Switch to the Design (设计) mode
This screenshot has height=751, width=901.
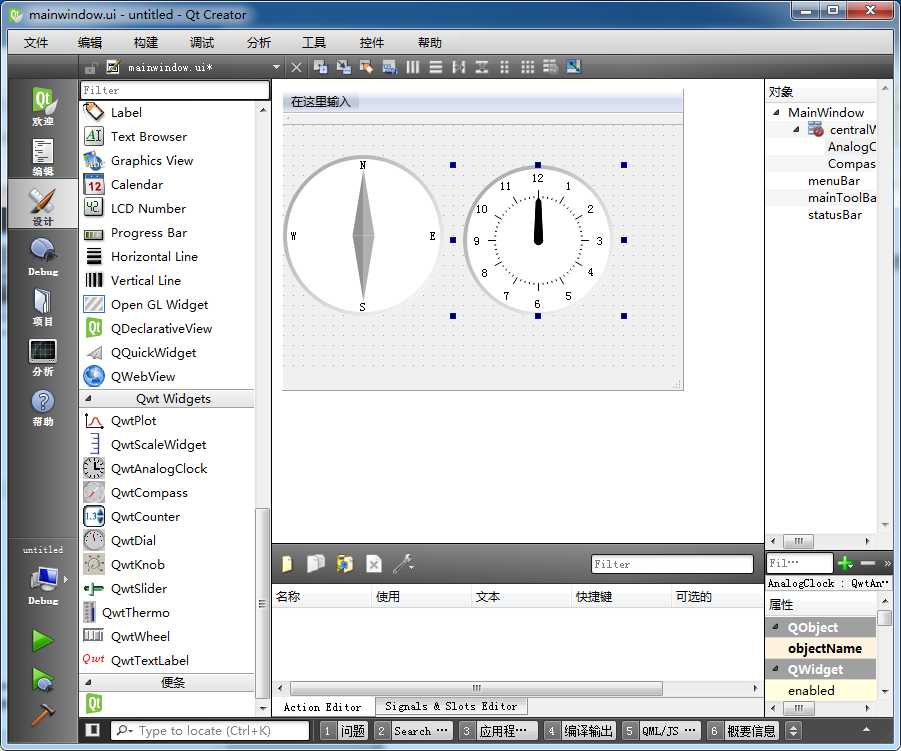(x=43, y=206)
